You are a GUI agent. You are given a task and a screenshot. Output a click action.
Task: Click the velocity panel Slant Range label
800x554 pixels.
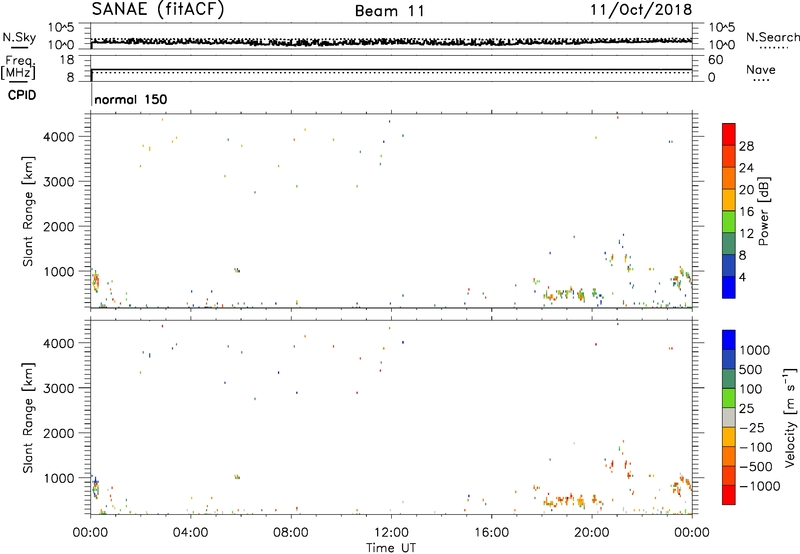28,418
